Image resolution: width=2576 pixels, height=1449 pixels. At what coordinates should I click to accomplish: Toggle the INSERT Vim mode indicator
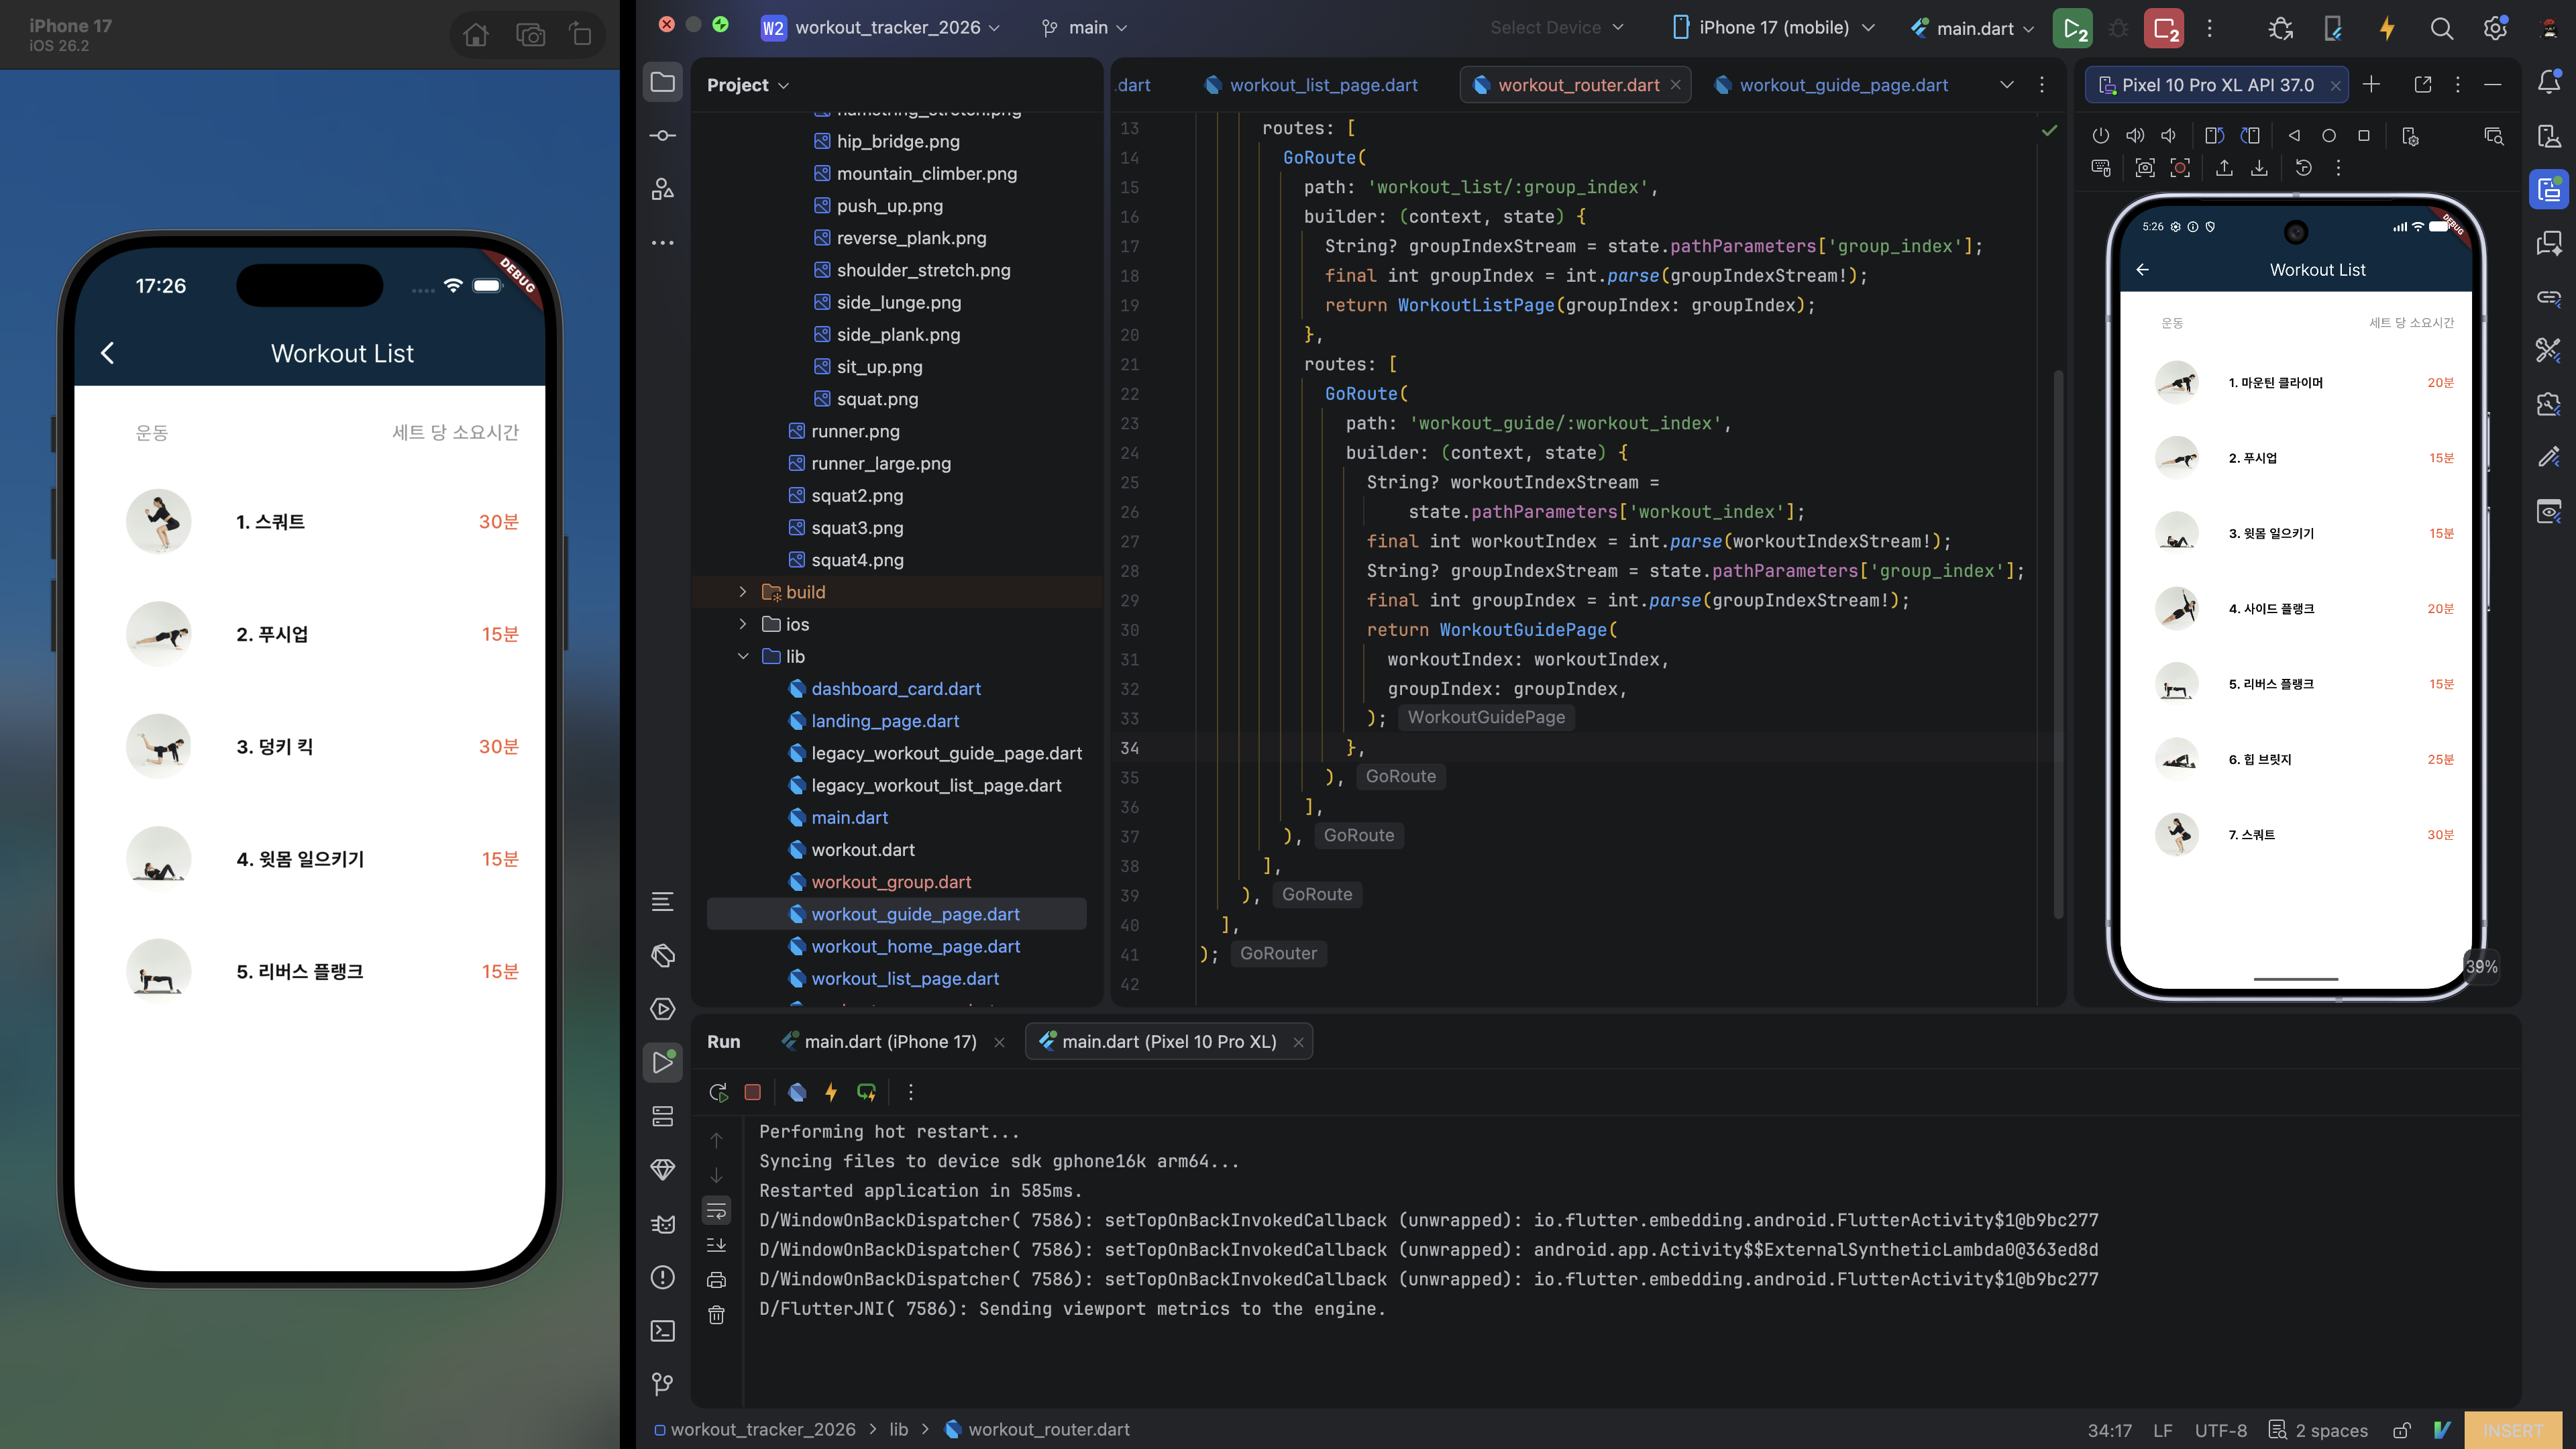2512,1430
